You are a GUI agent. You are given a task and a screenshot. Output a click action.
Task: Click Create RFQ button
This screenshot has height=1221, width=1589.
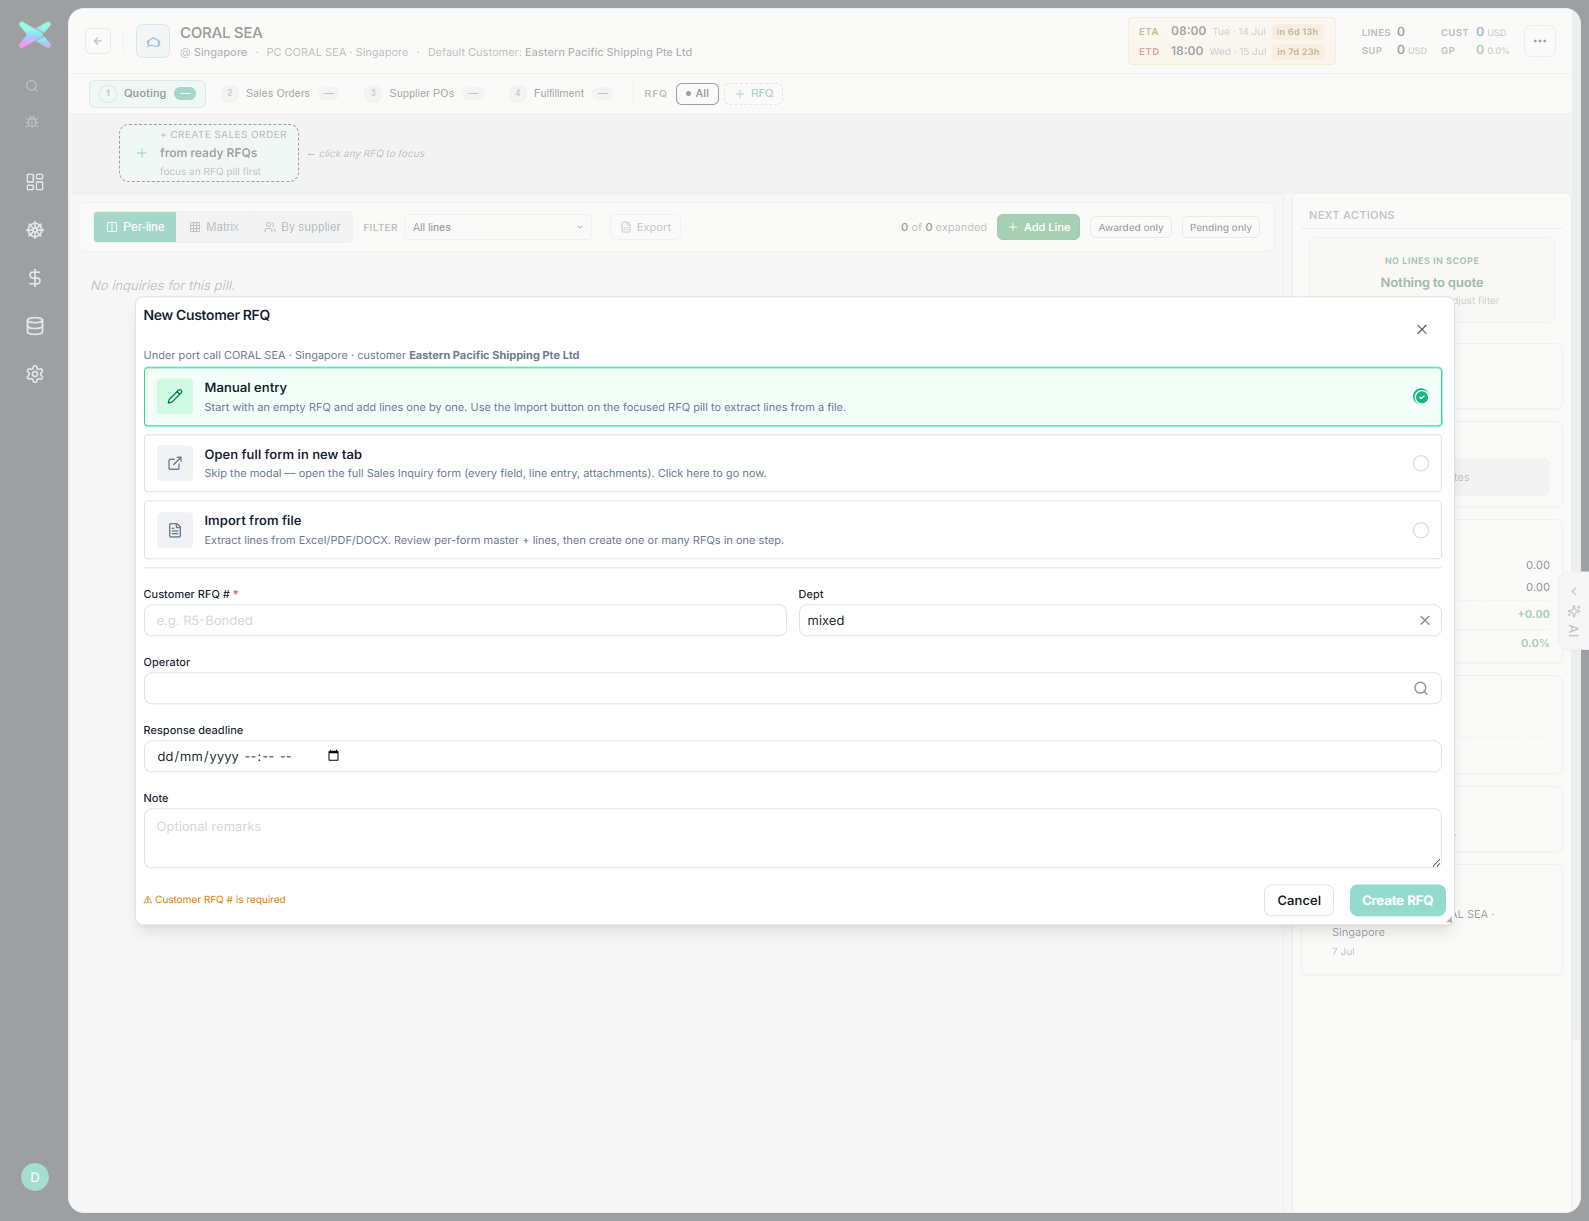point(1397,901)
